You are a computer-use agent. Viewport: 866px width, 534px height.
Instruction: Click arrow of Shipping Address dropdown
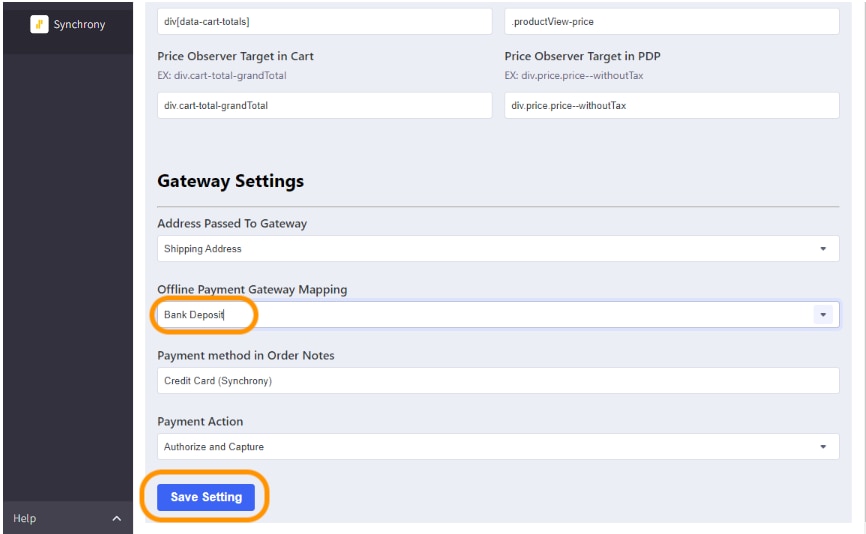coord(823,249)
